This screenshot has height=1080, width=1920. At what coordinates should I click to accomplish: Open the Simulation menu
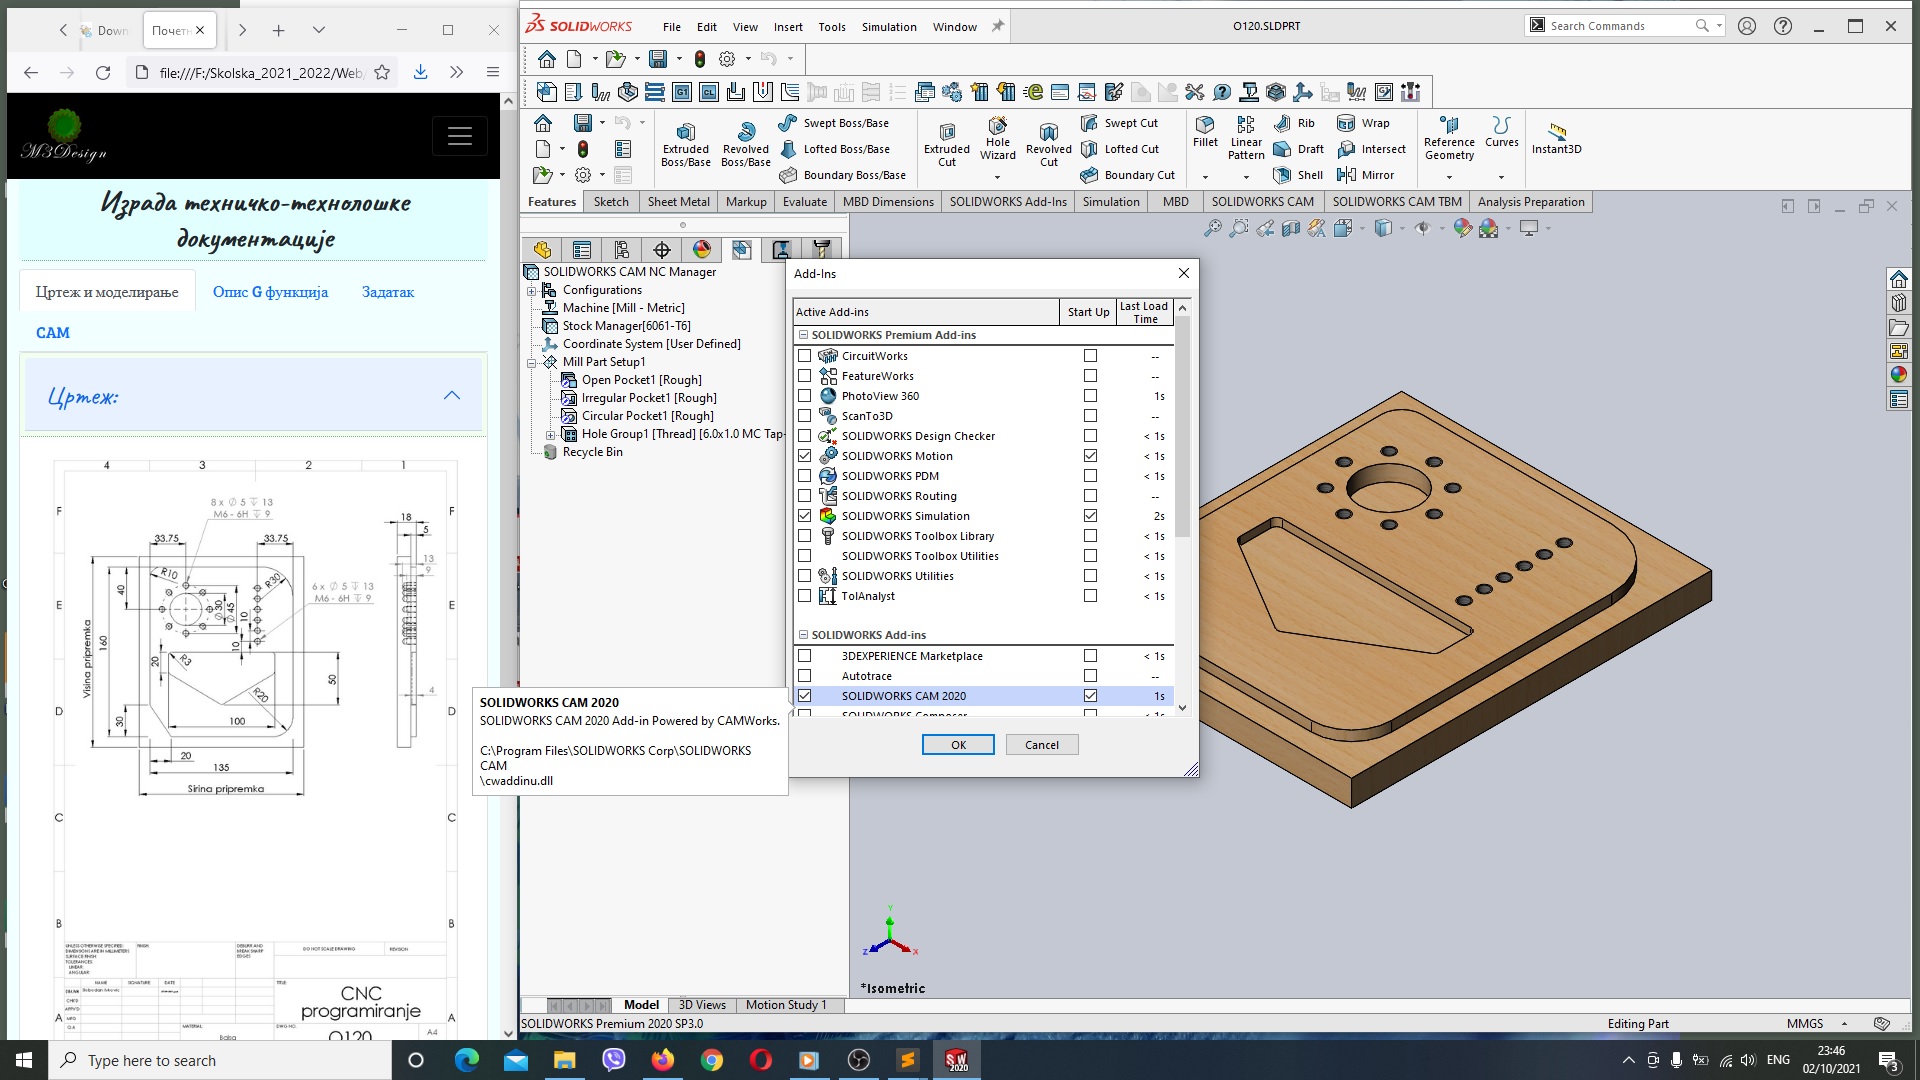pos(888,27)
